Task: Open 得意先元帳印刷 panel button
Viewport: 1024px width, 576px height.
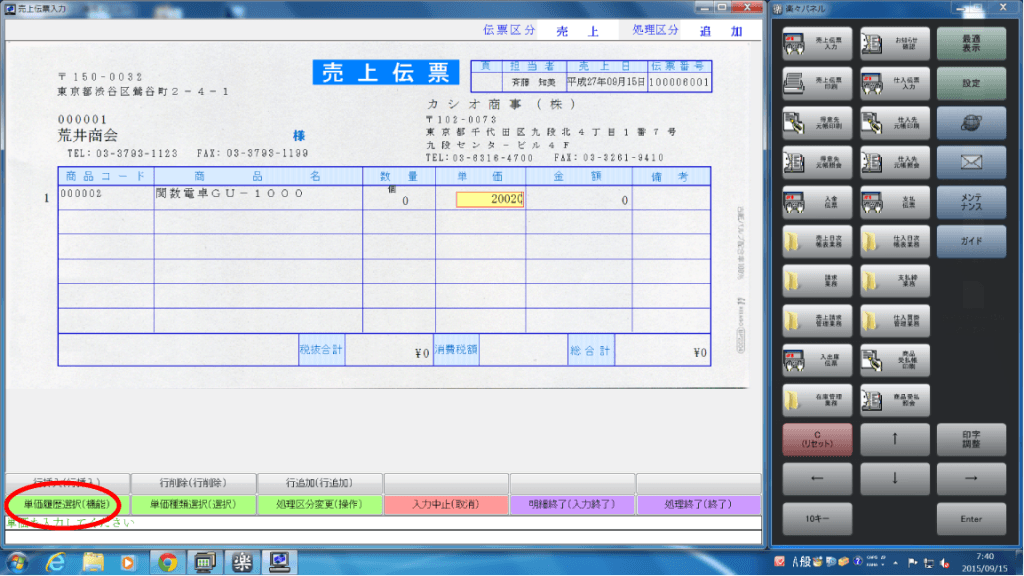Action: click(x=817, y=123)
